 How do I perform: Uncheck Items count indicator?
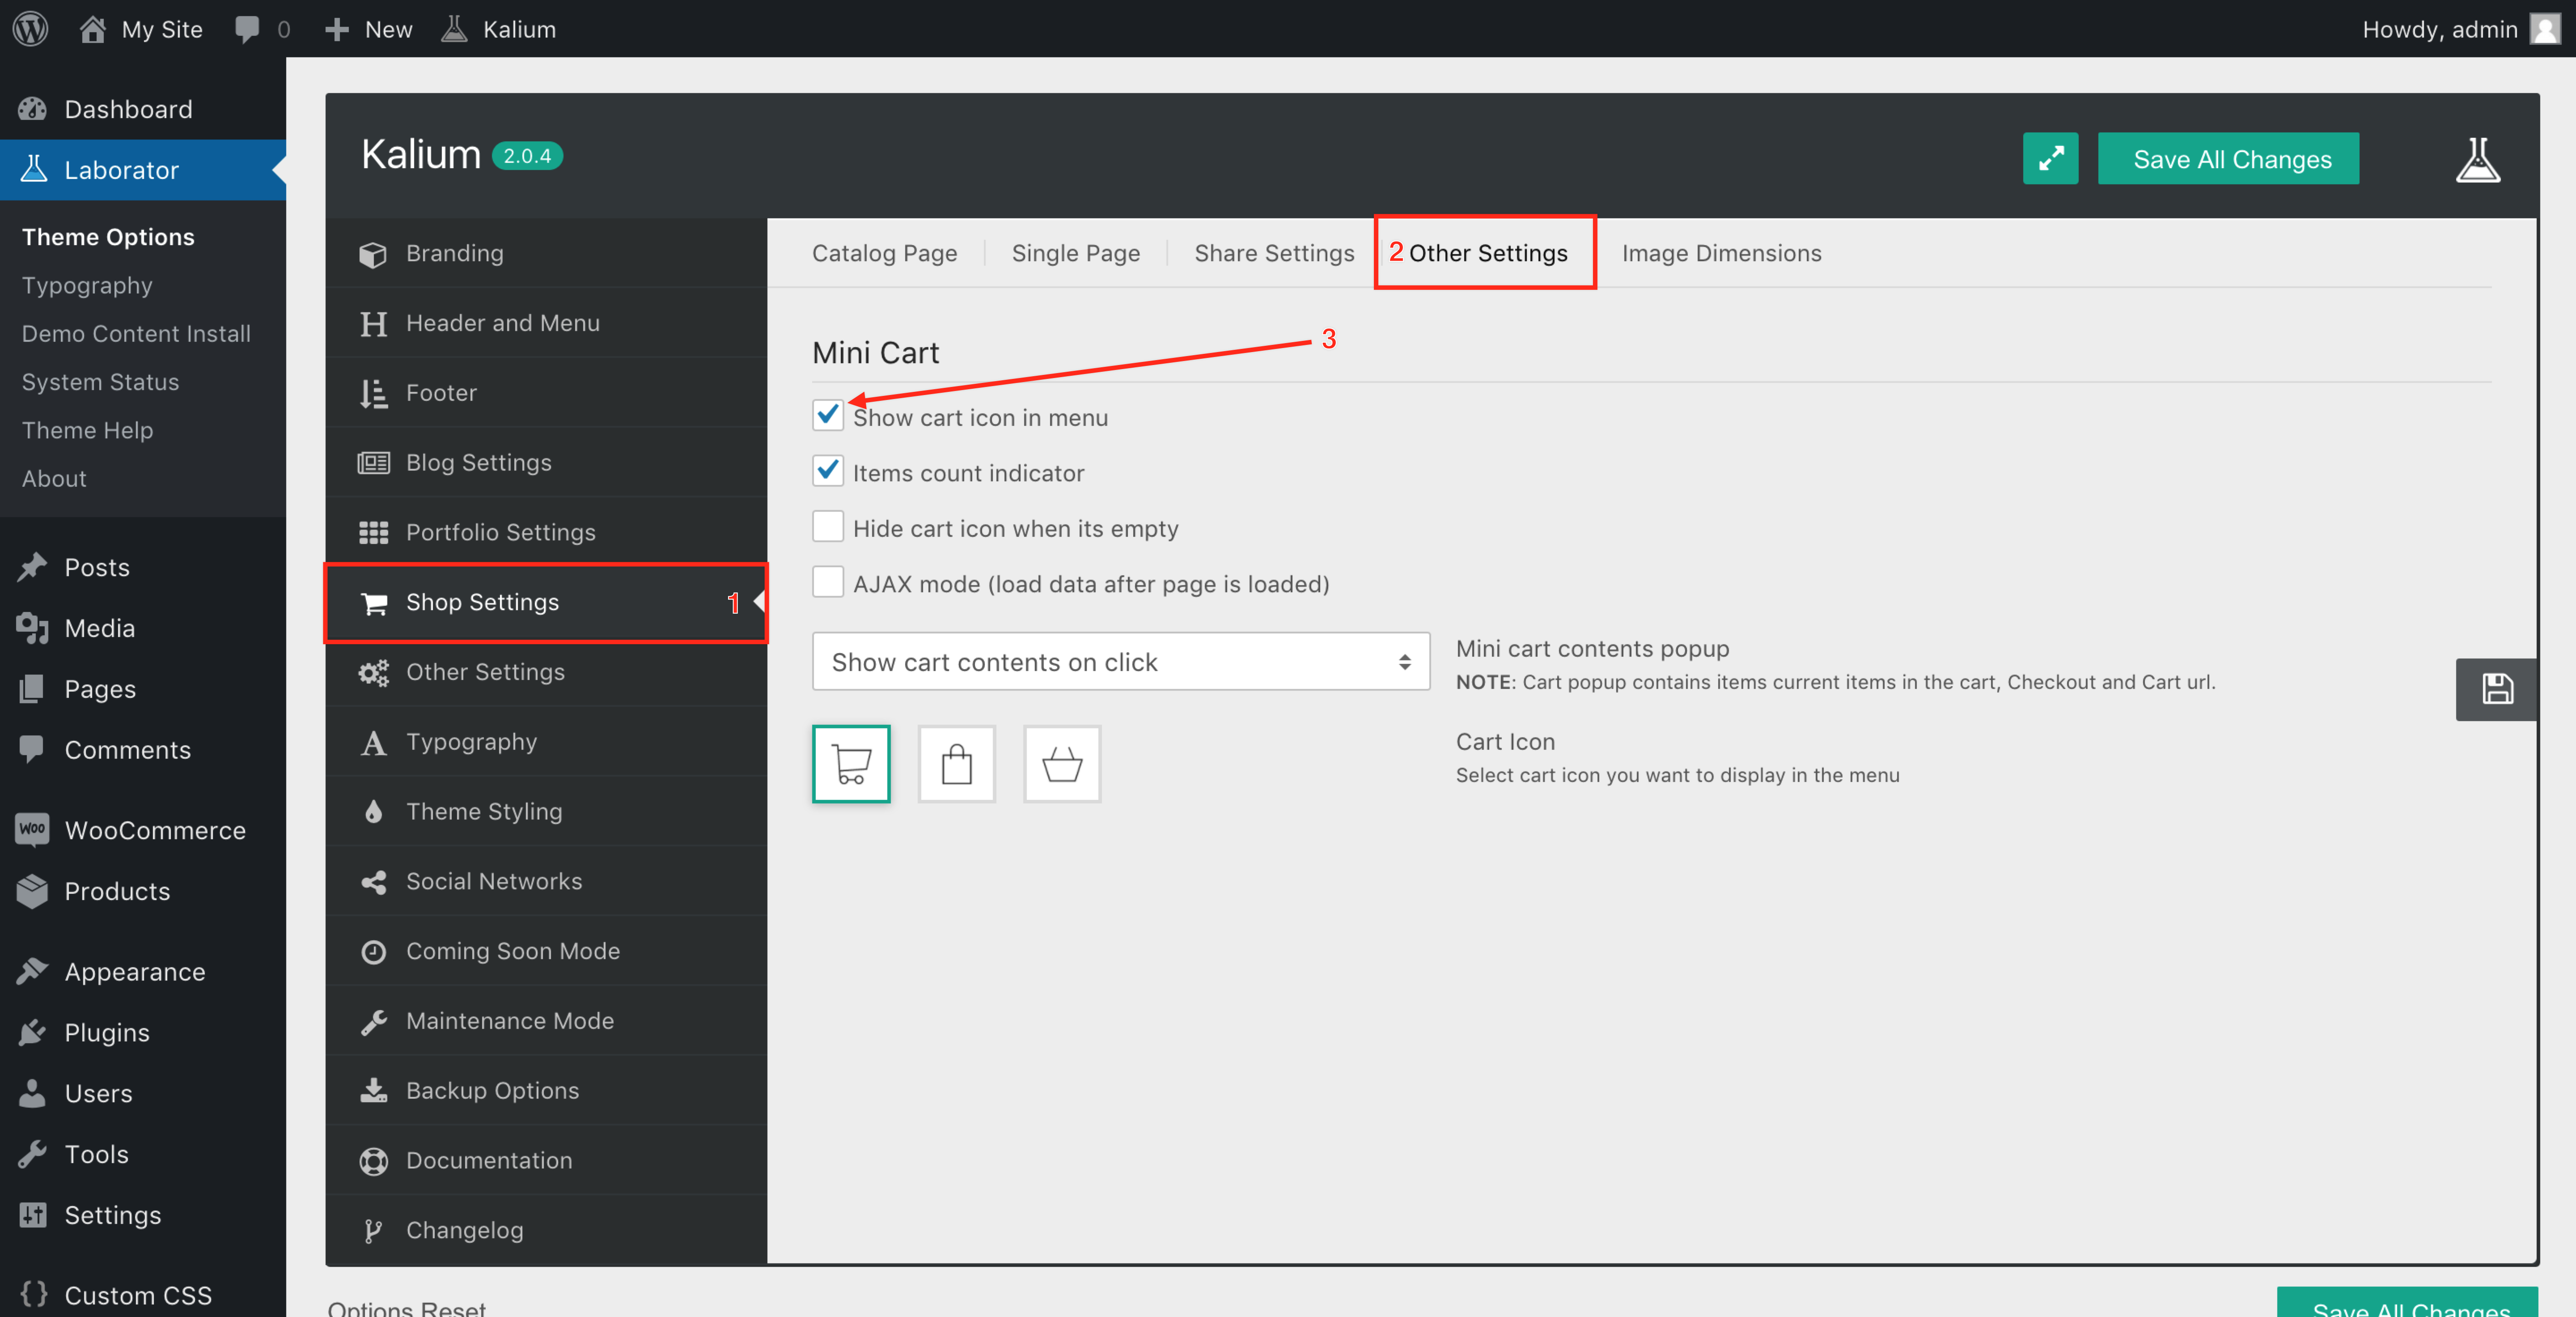point(828,471)
